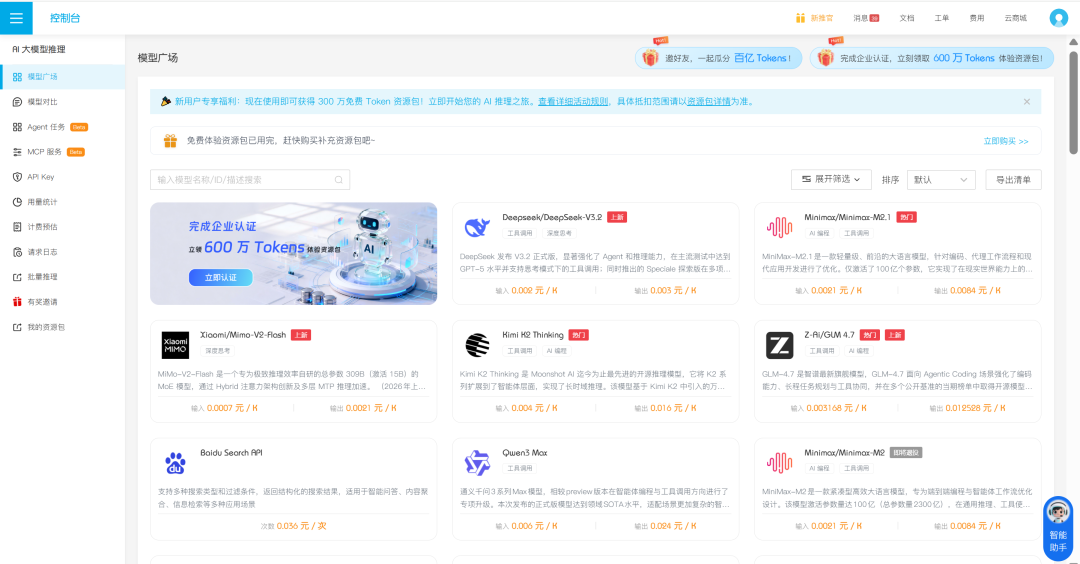Click the gift icon beside 免费体验资源包已用完
Viewport: 1080px width, 564px height.
(170, 140)
